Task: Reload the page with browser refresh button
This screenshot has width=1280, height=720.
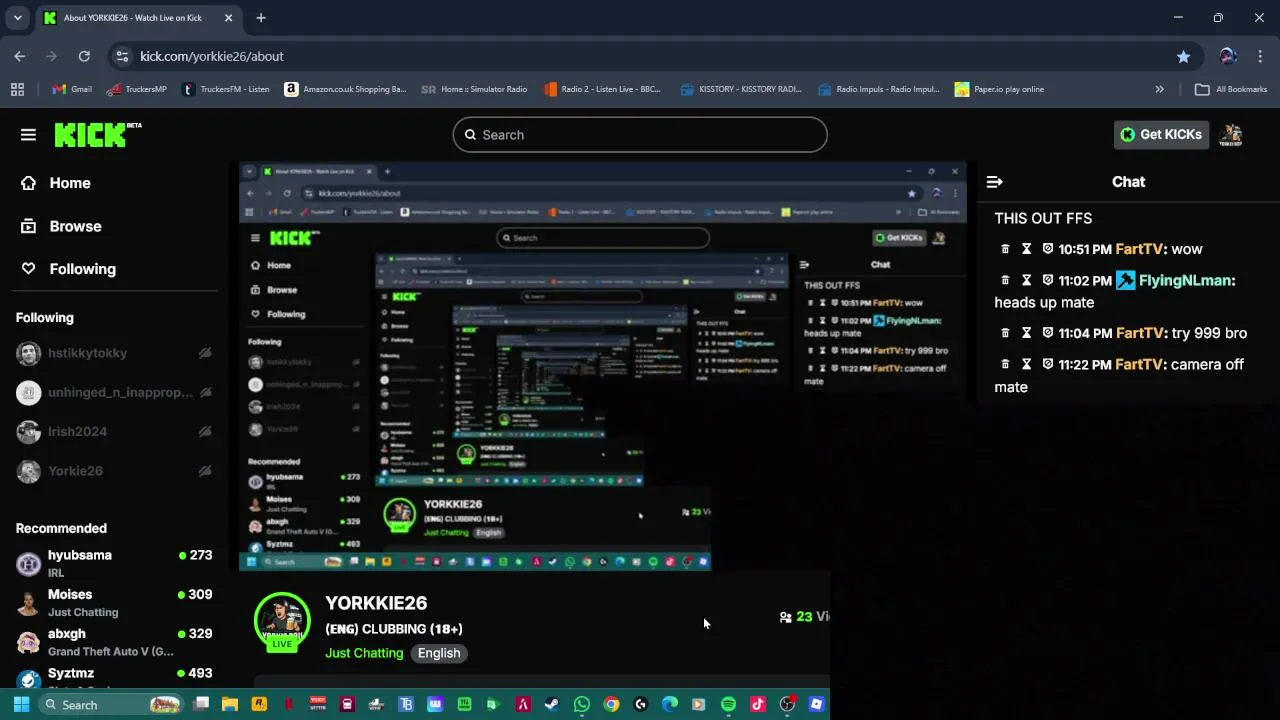Action: click(x=84, y=56)
